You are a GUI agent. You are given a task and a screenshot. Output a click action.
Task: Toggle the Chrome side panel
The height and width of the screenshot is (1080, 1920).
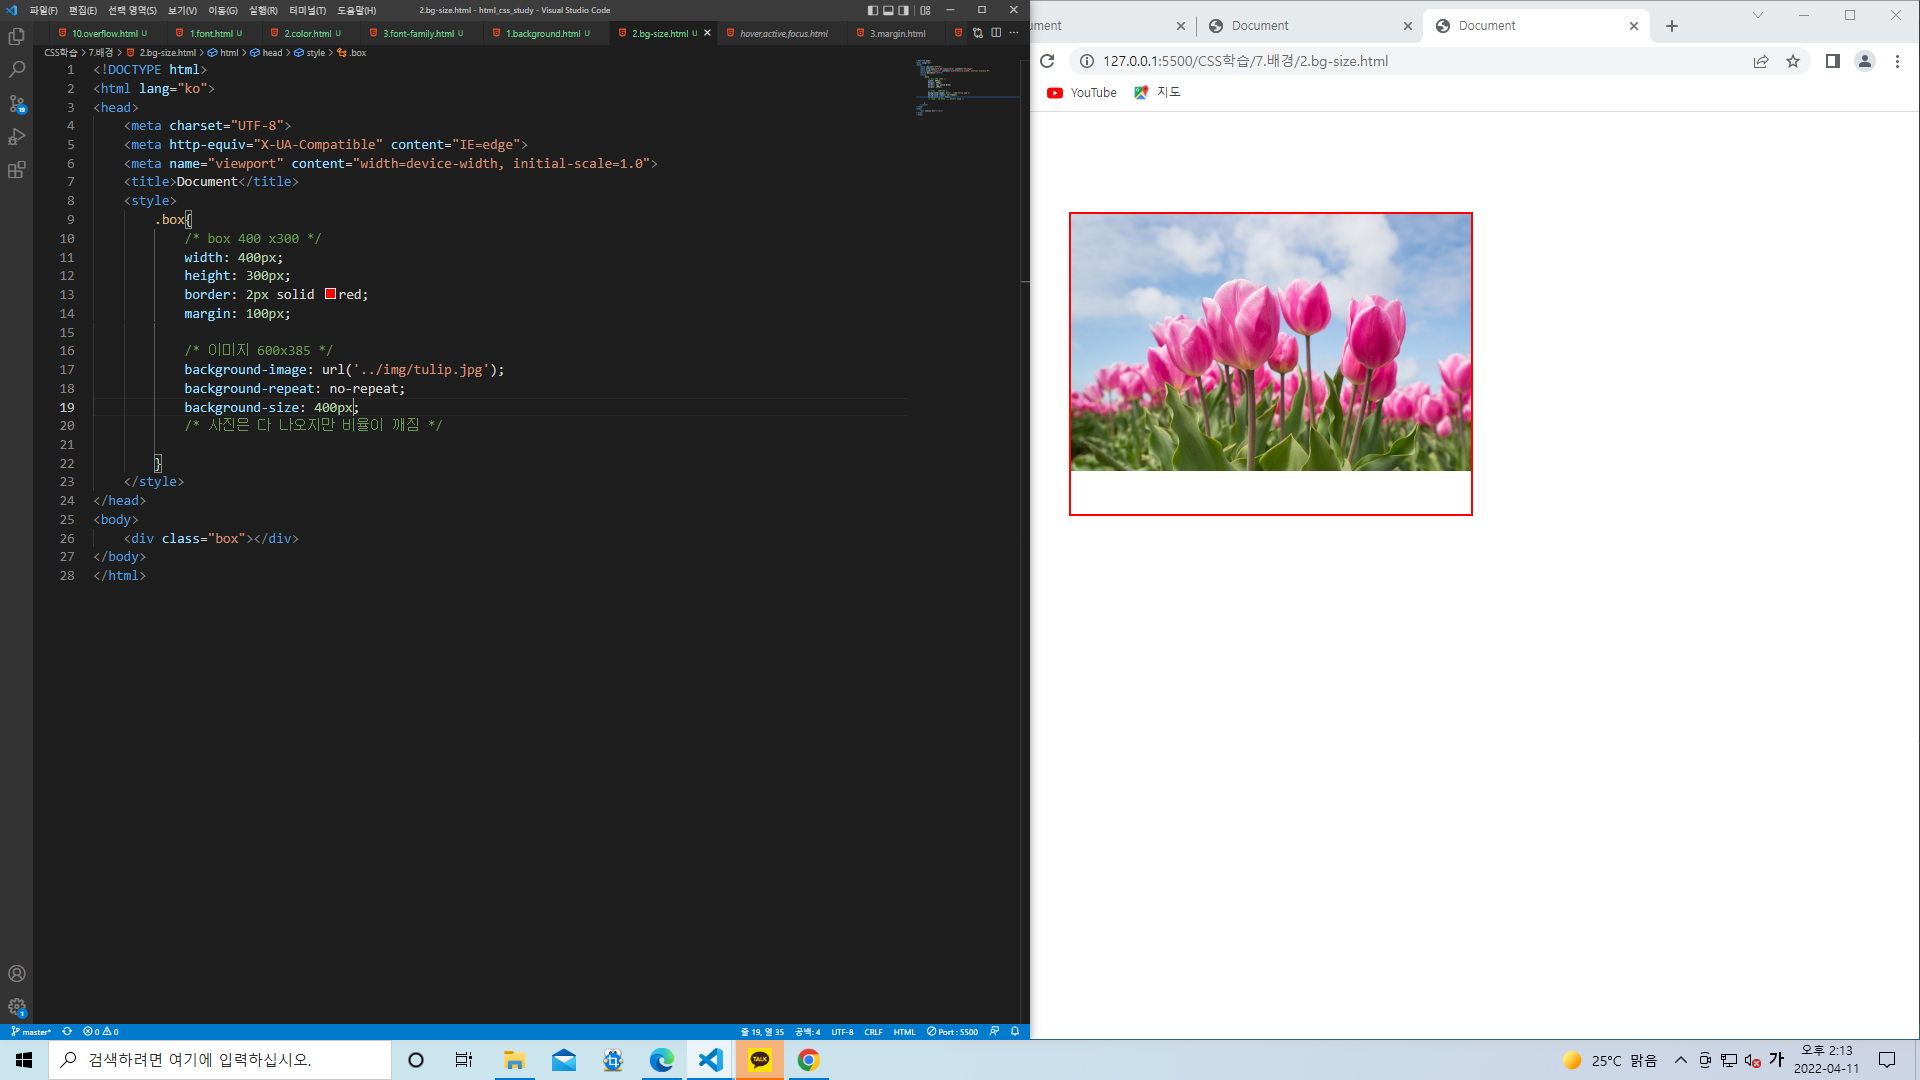1832,61
